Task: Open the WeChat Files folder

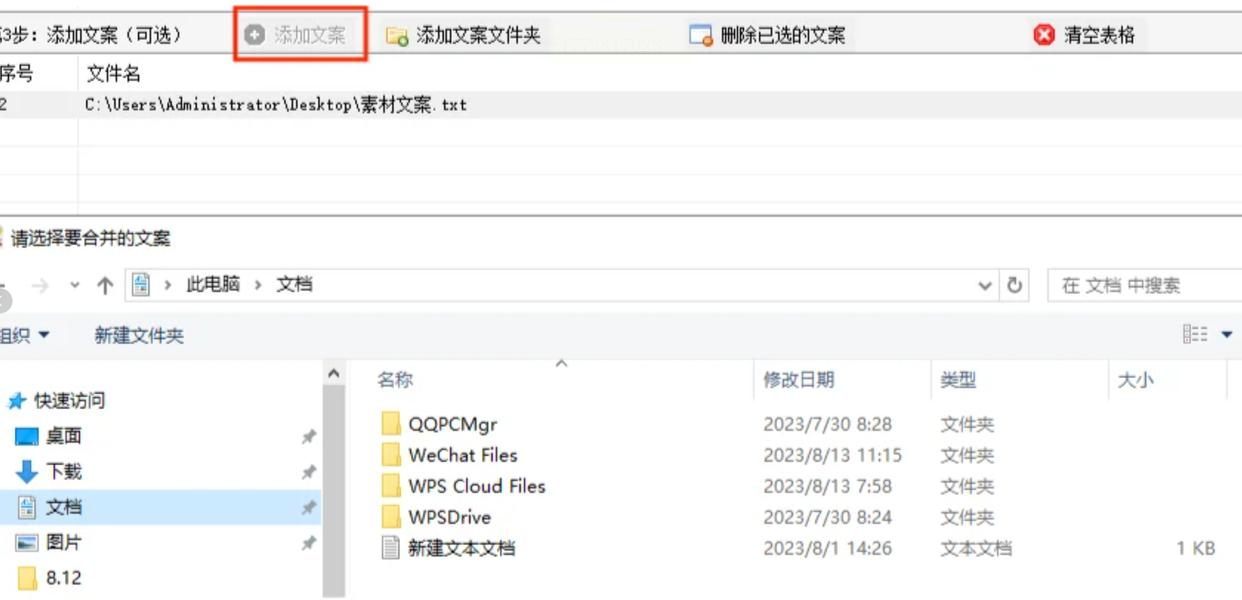Action: coord(462,455)
